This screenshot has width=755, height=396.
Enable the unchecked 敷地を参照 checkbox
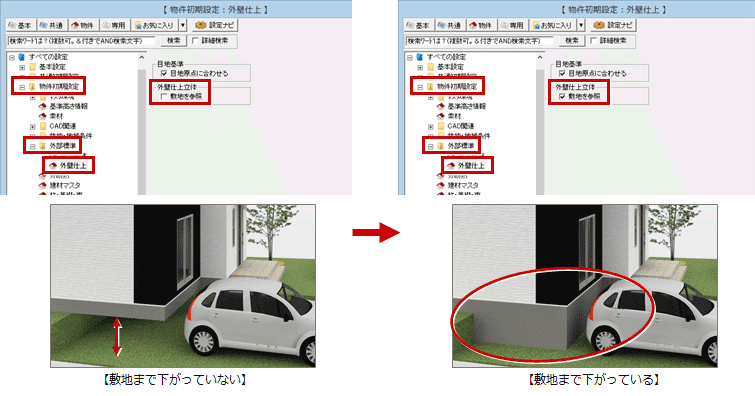(164, 96)
